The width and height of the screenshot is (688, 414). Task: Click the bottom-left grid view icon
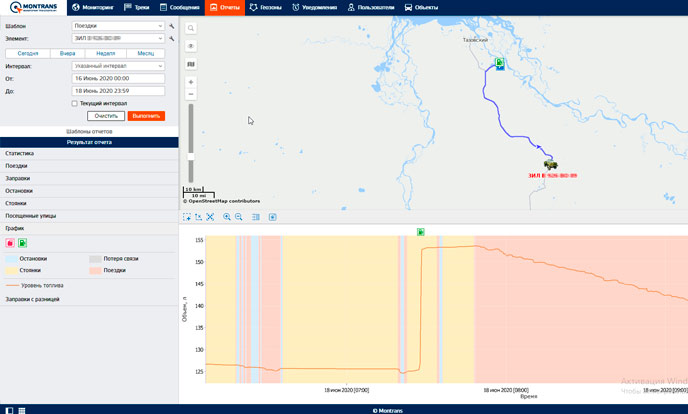coord(22,410)
